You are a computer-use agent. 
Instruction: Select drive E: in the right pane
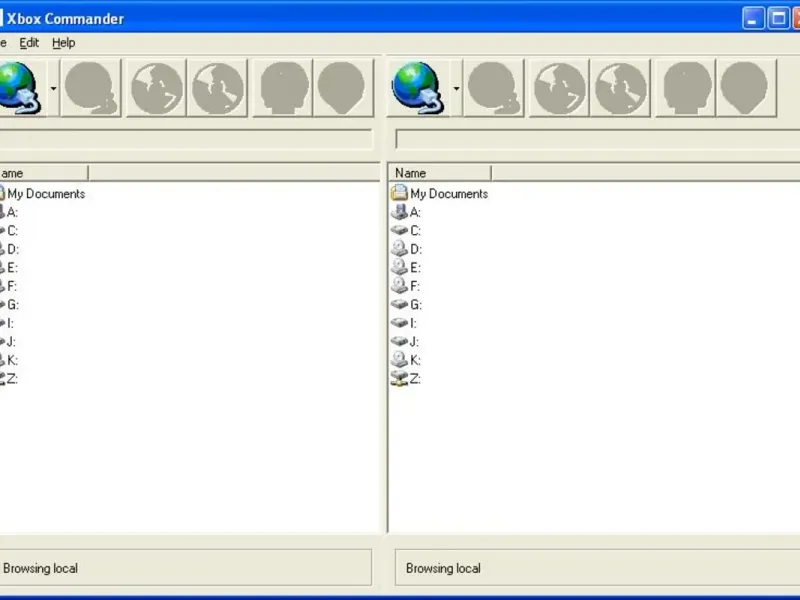click(406, 267)
